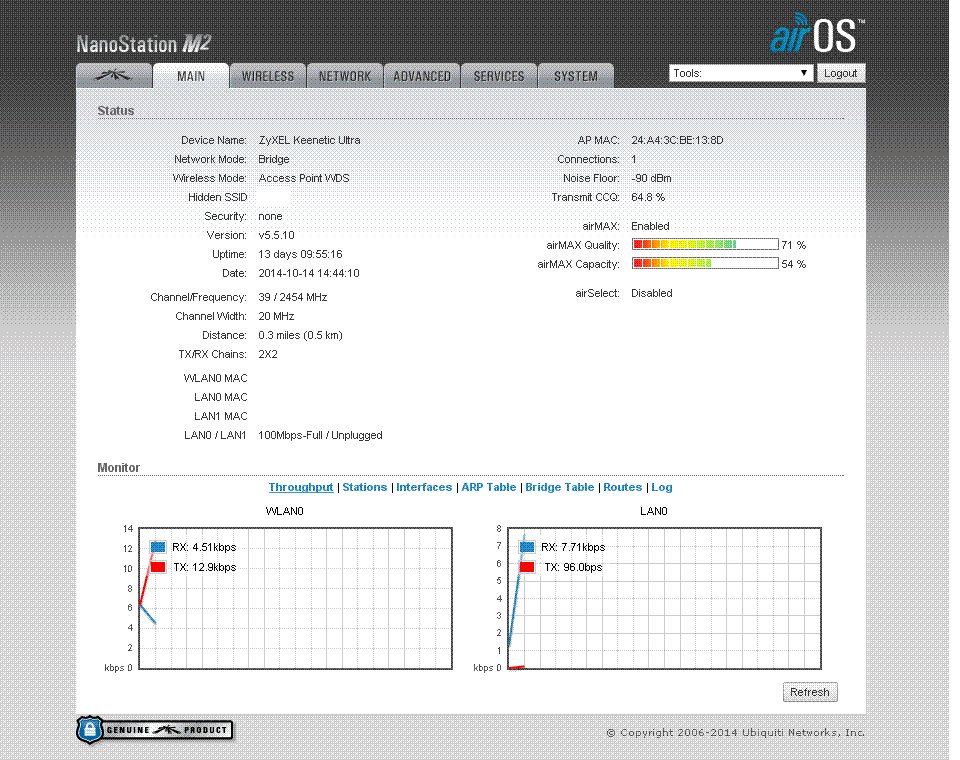Viewport: 960px width, 760px height.
Task: Select WLAN0 'TX: 12.9kbps' reading
Action: click(204, 567)
